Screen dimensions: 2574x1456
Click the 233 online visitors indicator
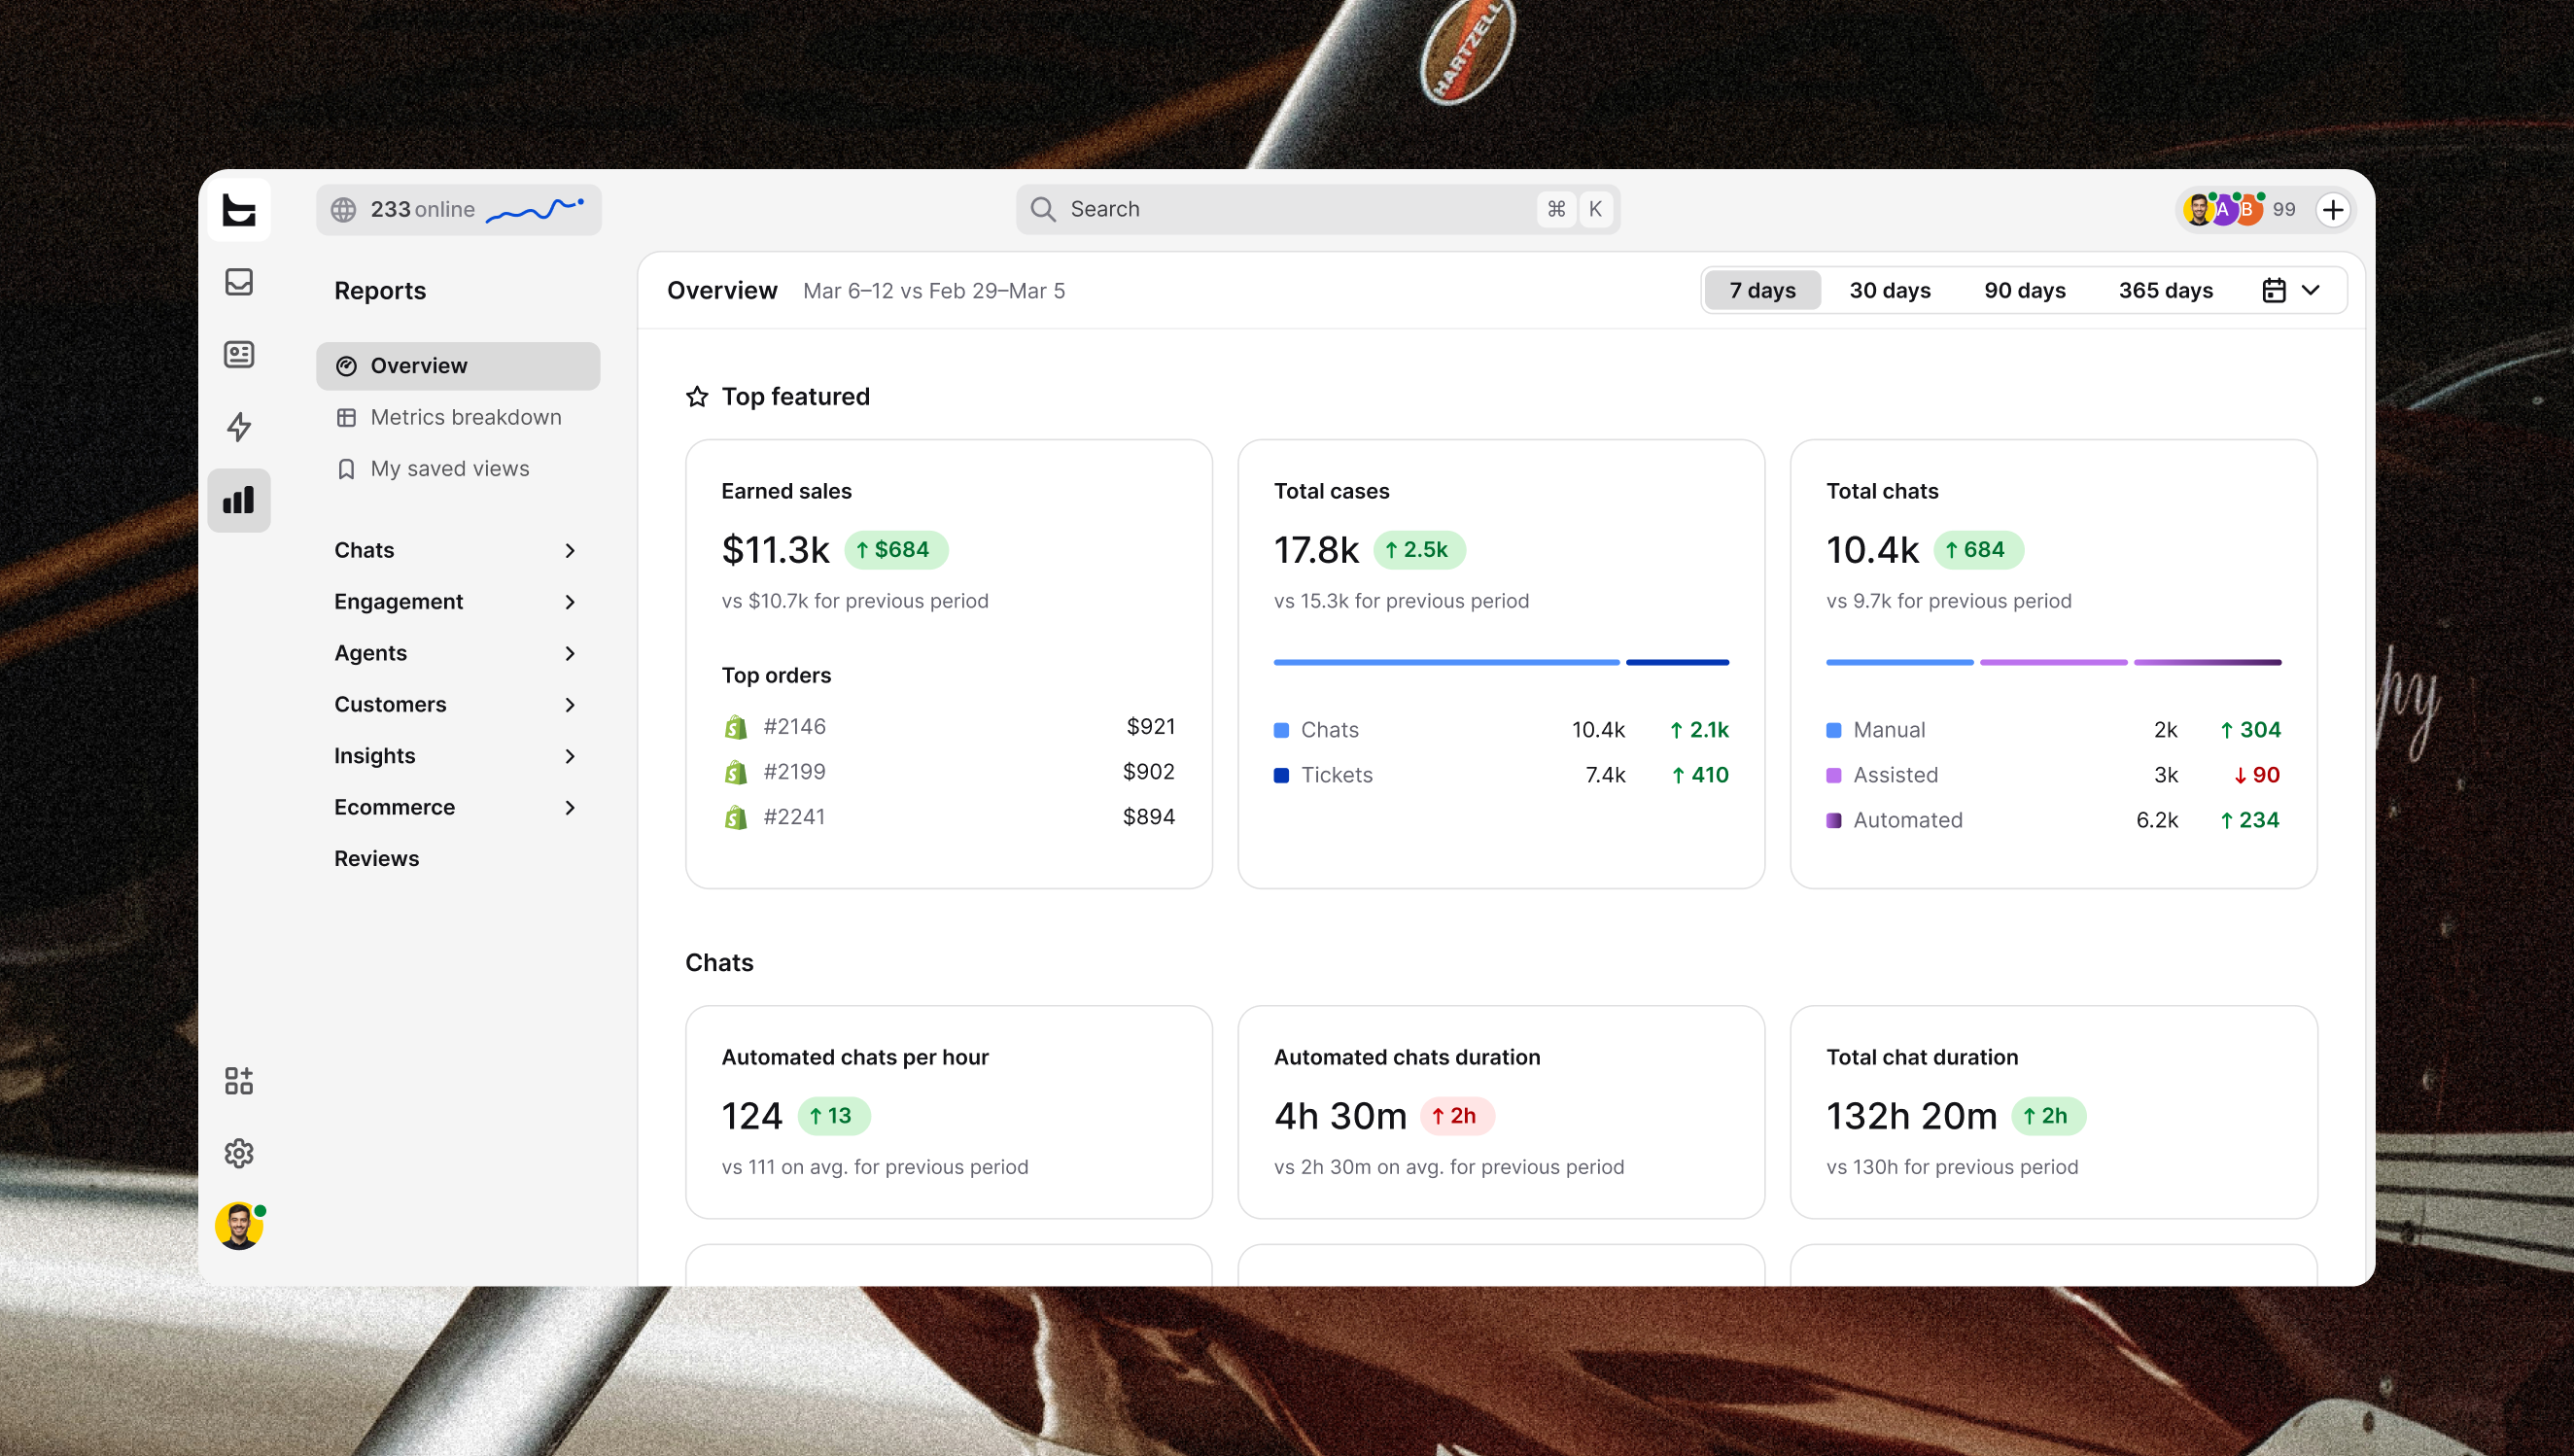pyautogui.click(x=459, y=209)
